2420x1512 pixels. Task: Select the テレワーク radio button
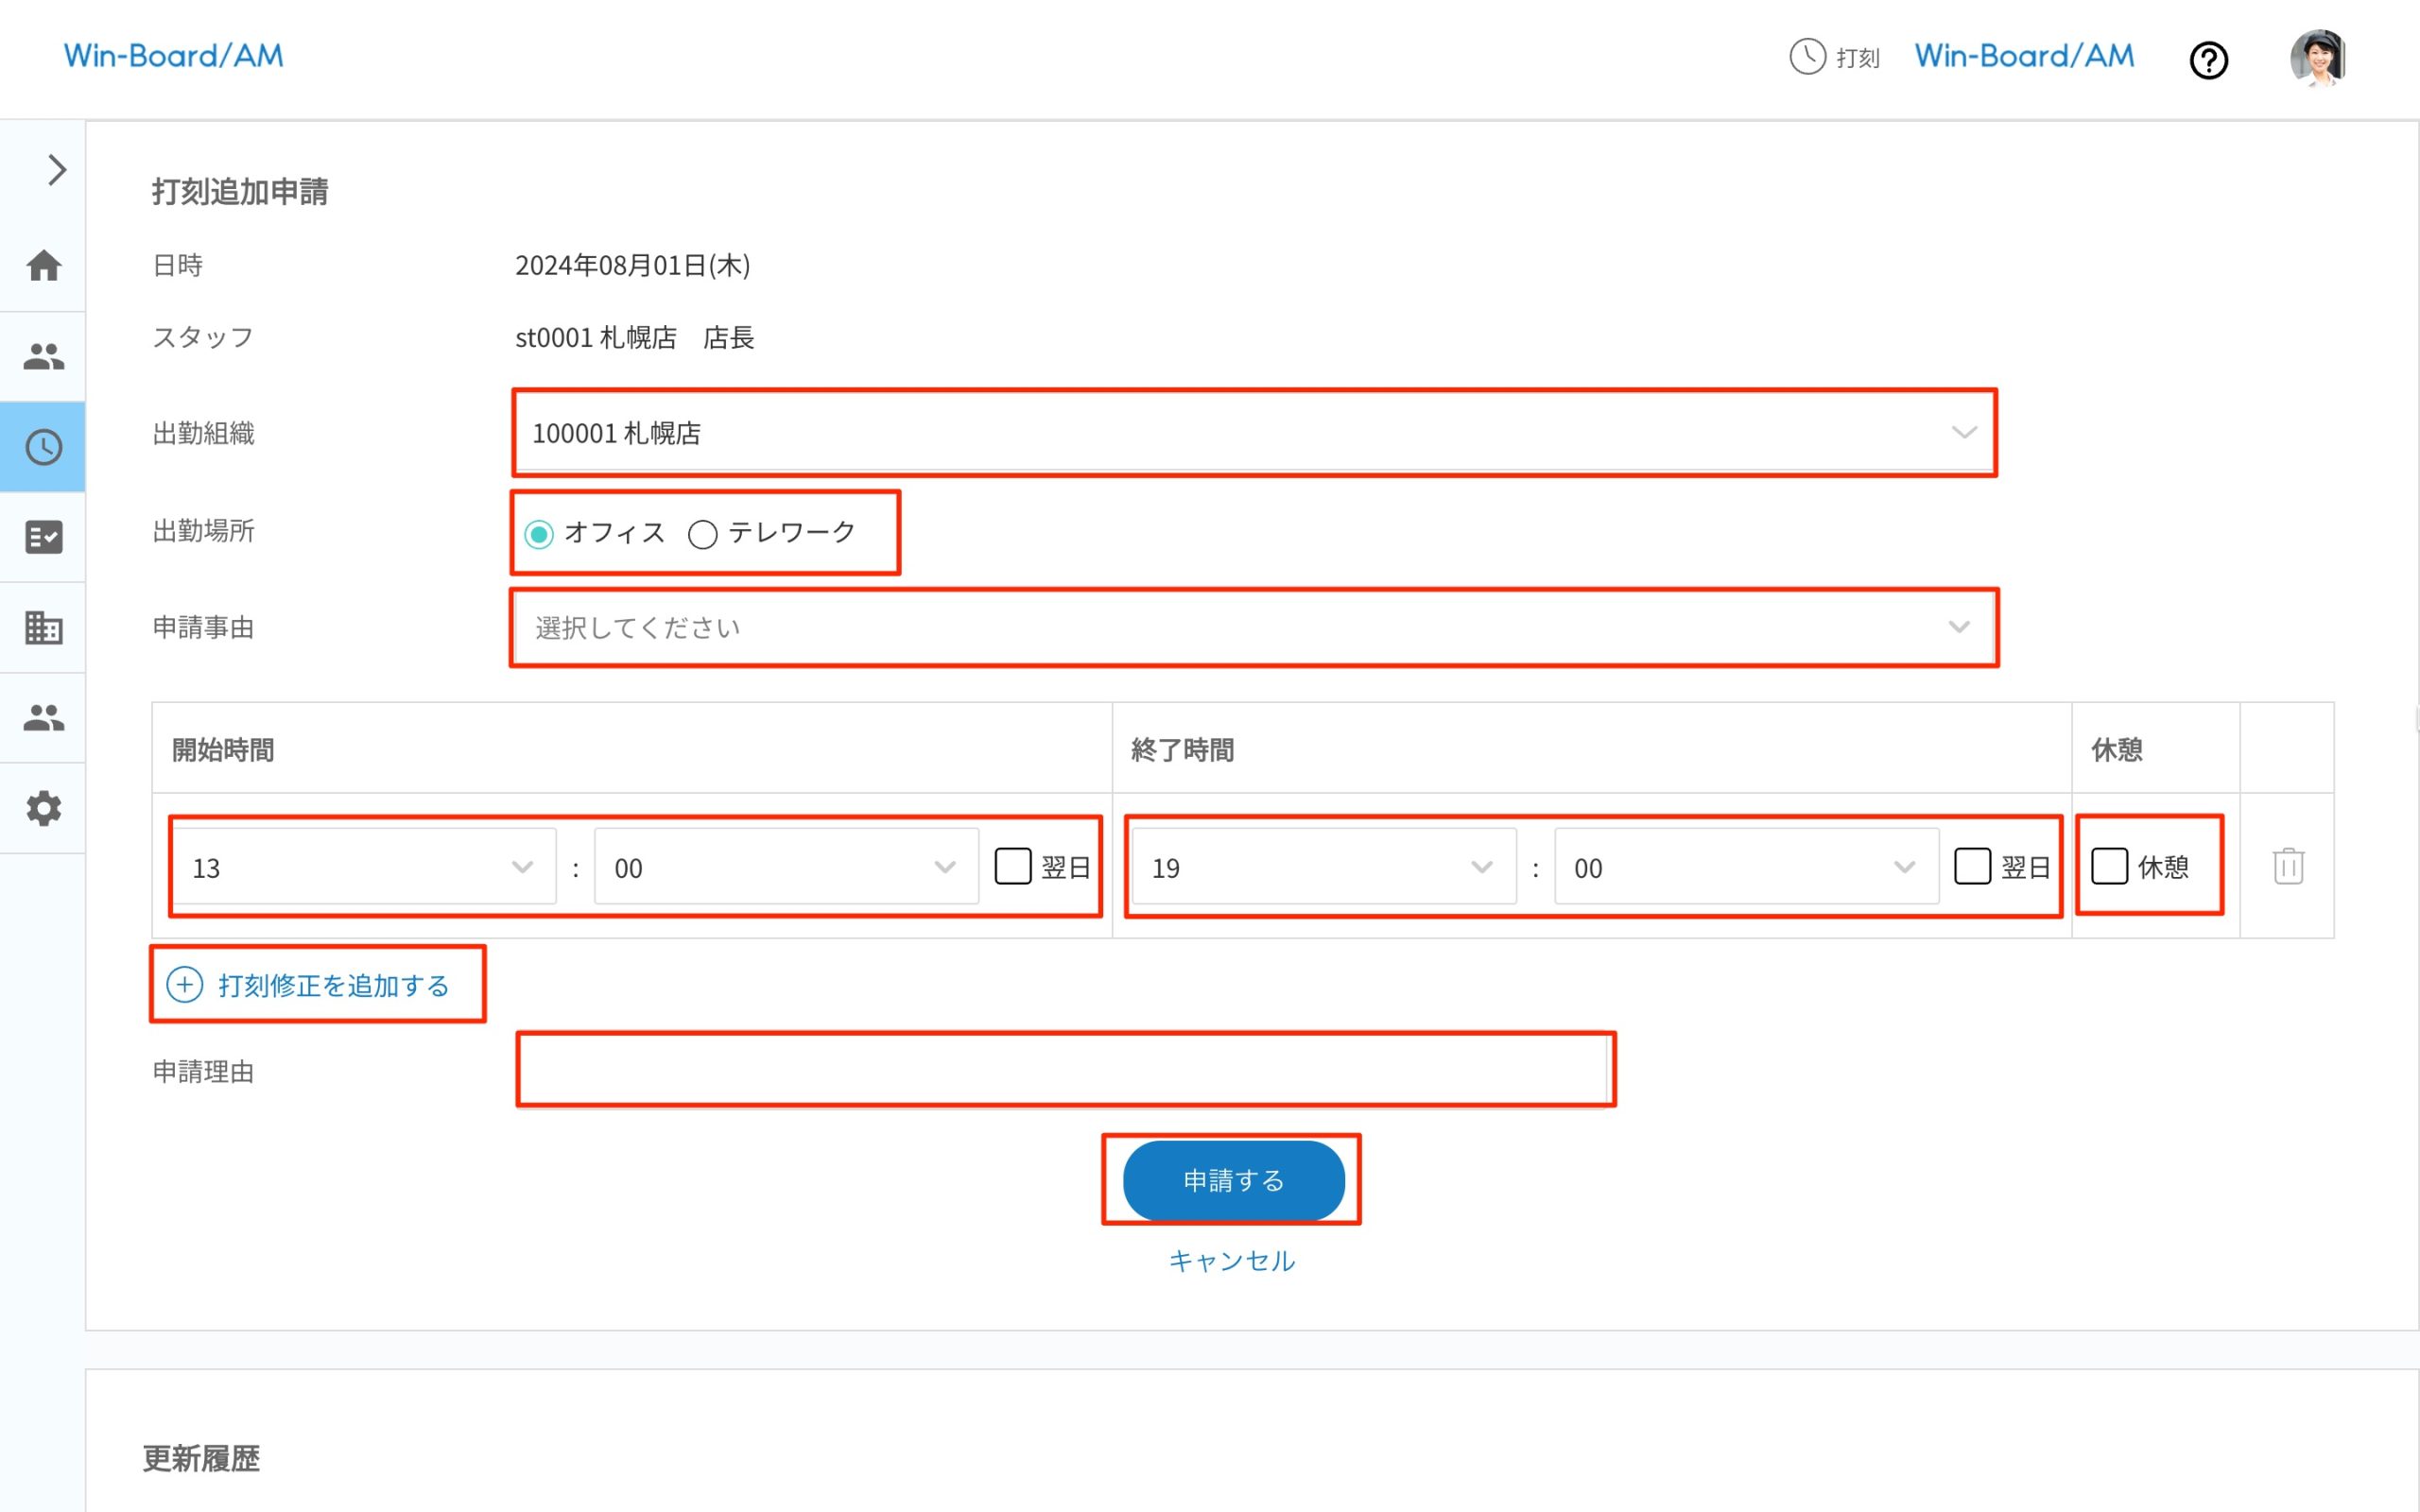coord(703,534)
